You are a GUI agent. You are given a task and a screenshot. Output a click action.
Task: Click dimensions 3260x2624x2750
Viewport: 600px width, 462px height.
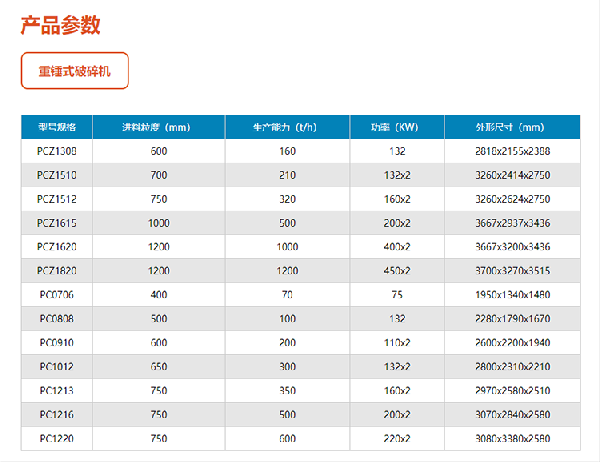[512, 199]
